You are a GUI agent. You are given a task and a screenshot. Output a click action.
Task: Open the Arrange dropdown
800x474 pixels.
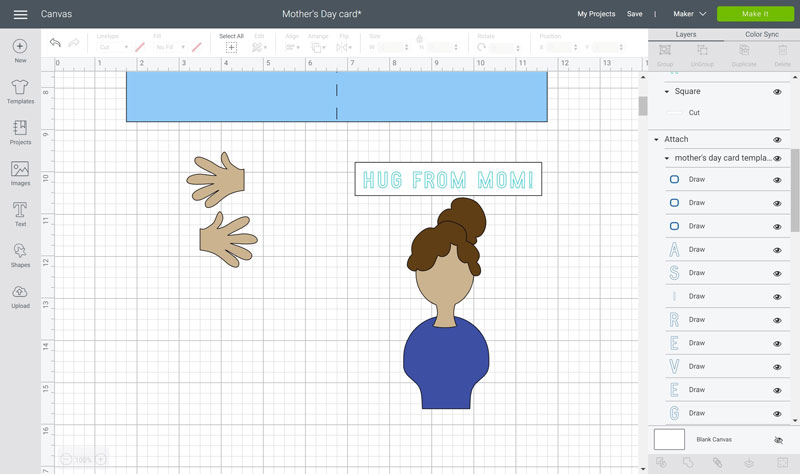[x=318, y=47]
